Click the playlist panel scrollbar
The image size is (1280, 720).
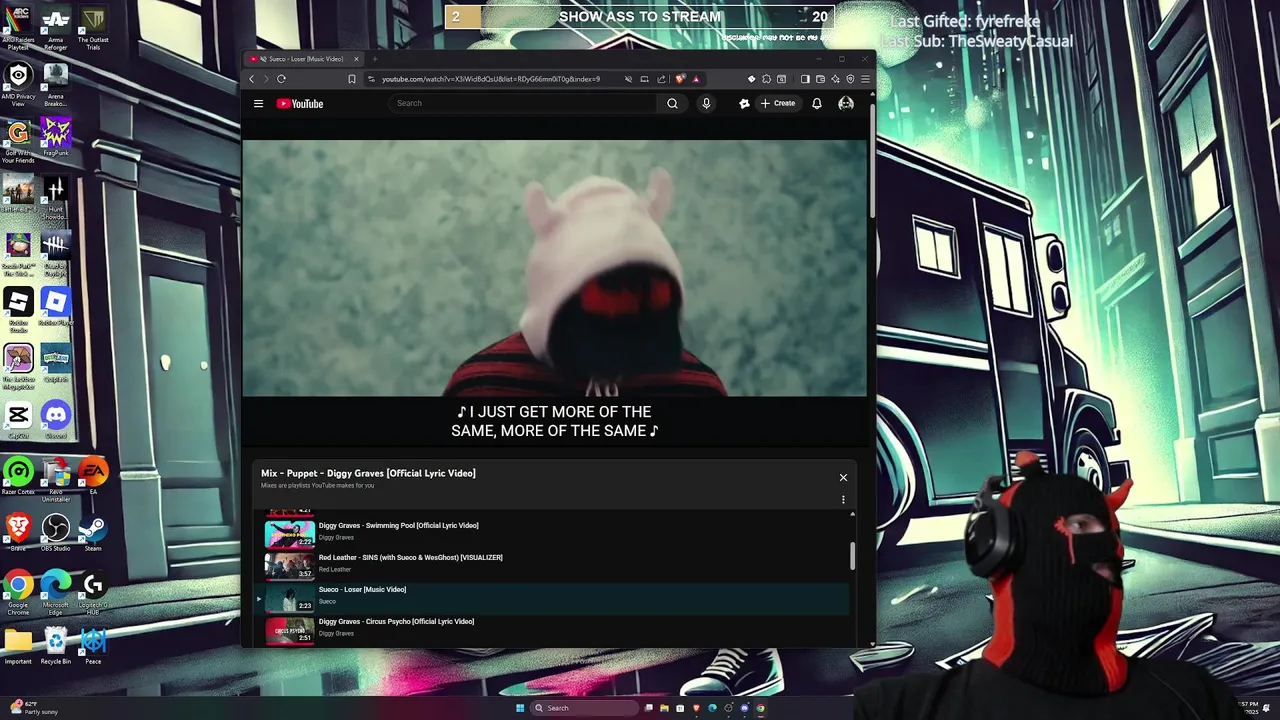click(x=852, y=556)
